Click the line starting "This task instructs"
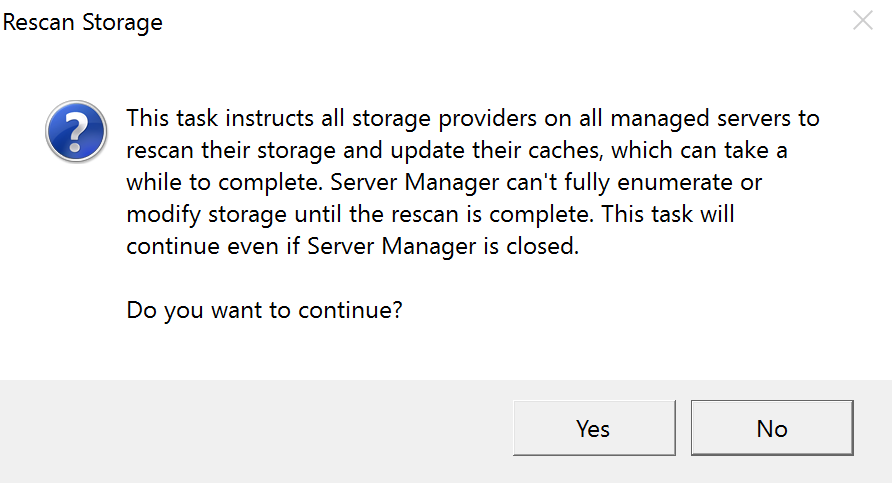The height and width of the screenshot is (483, 892). click(x=472, y=118)
